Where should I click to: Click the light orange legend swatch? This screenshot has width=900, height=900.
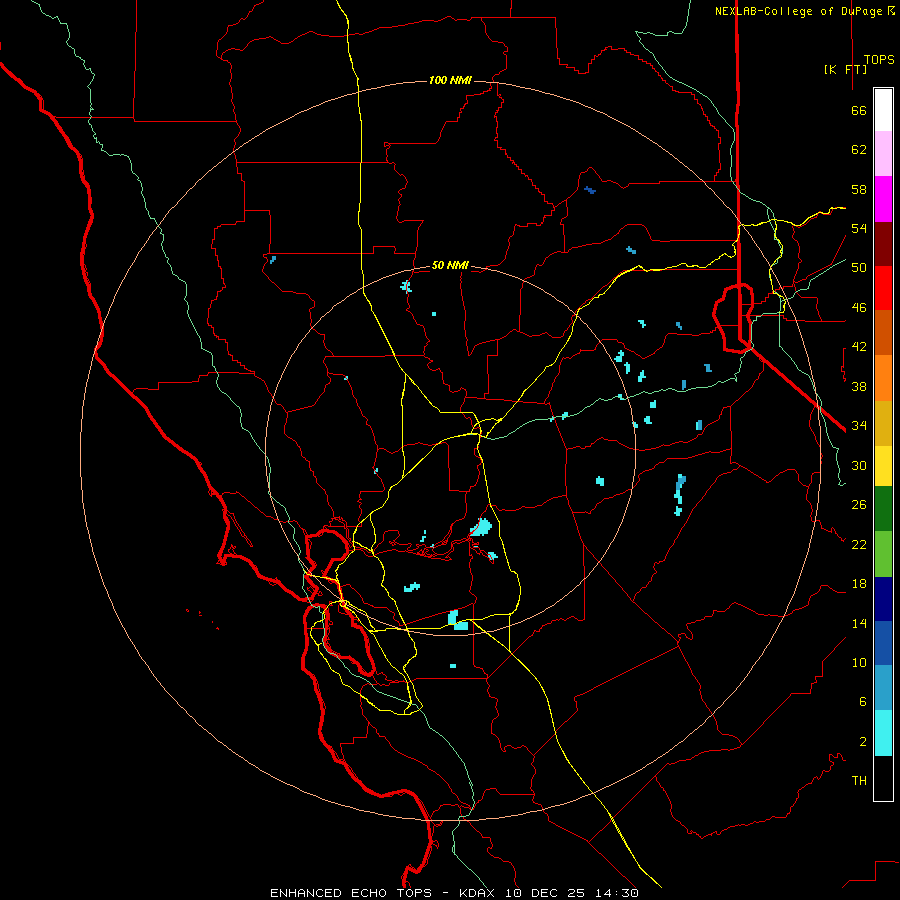(x=883, y=378)
